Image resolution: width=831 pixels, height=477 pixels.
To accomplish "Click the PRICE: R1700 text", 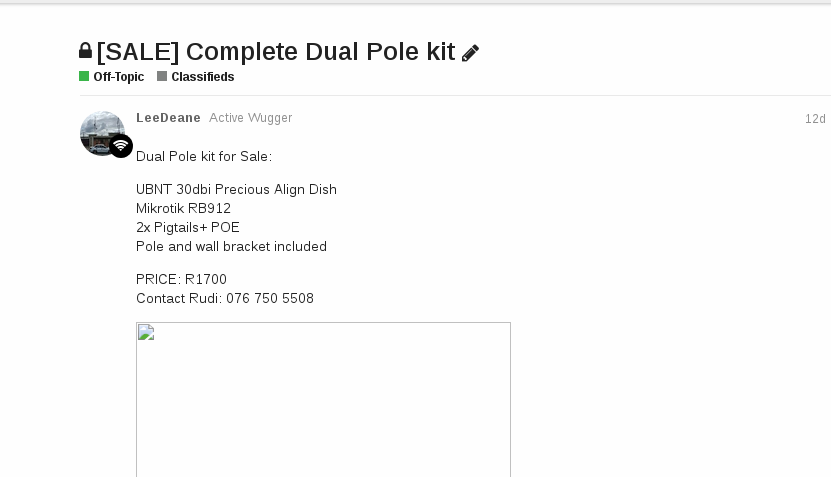I will click(x=181, y=279).
